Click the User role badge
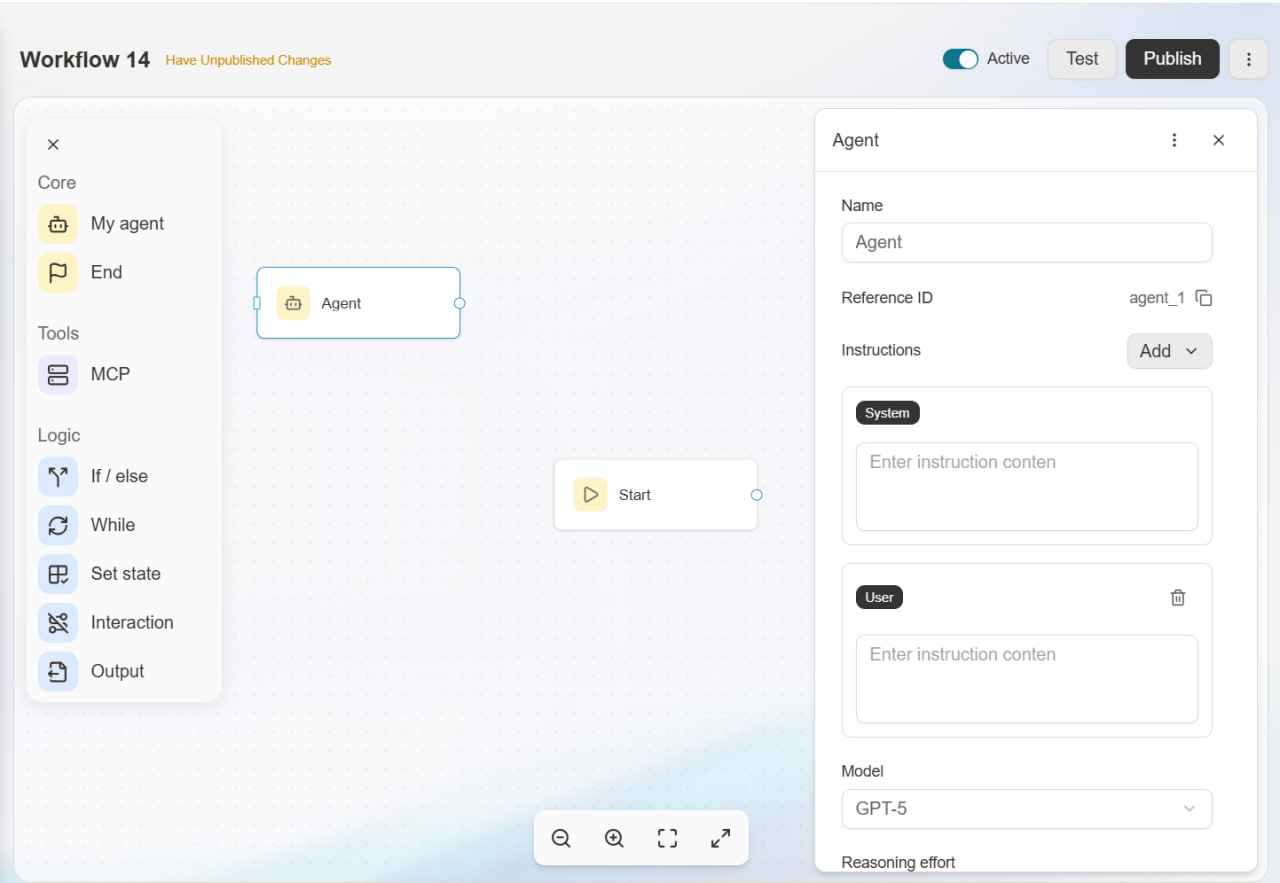Viewport: 1280px width, 883px height. [x=879, y=597]
